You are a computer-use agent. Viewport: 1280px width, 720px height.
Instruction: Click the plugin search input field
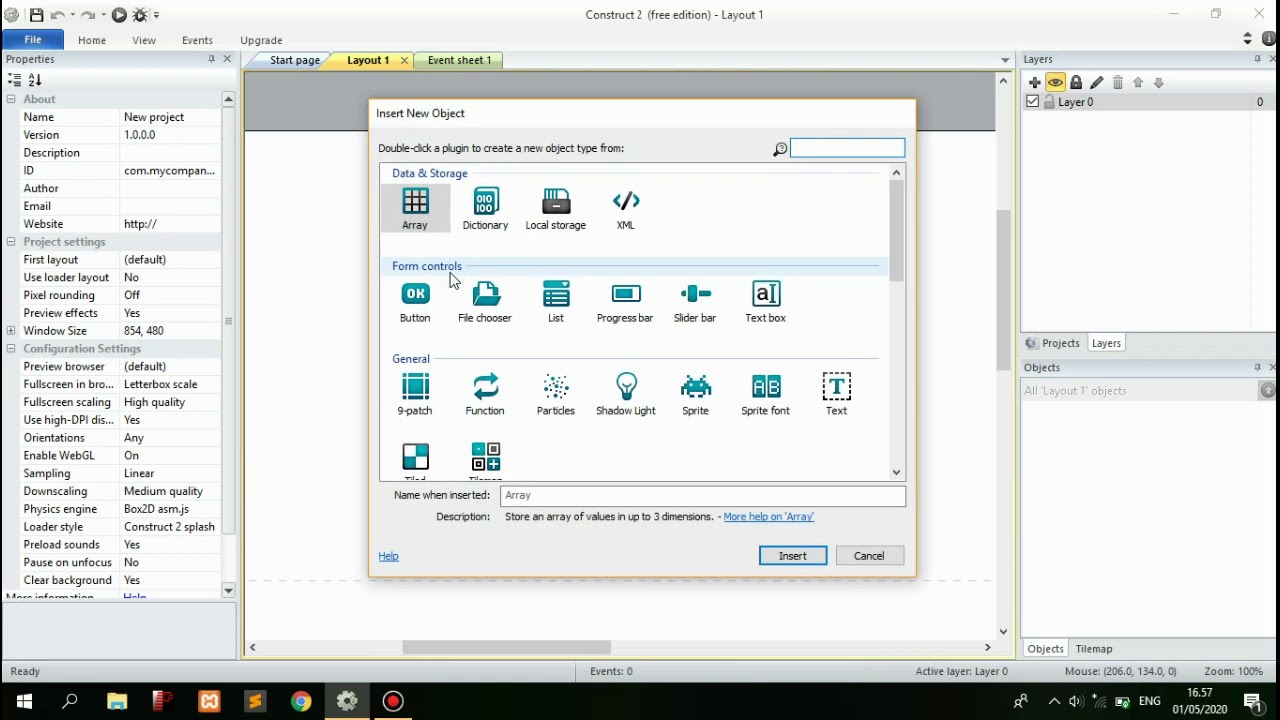[848, 149]
